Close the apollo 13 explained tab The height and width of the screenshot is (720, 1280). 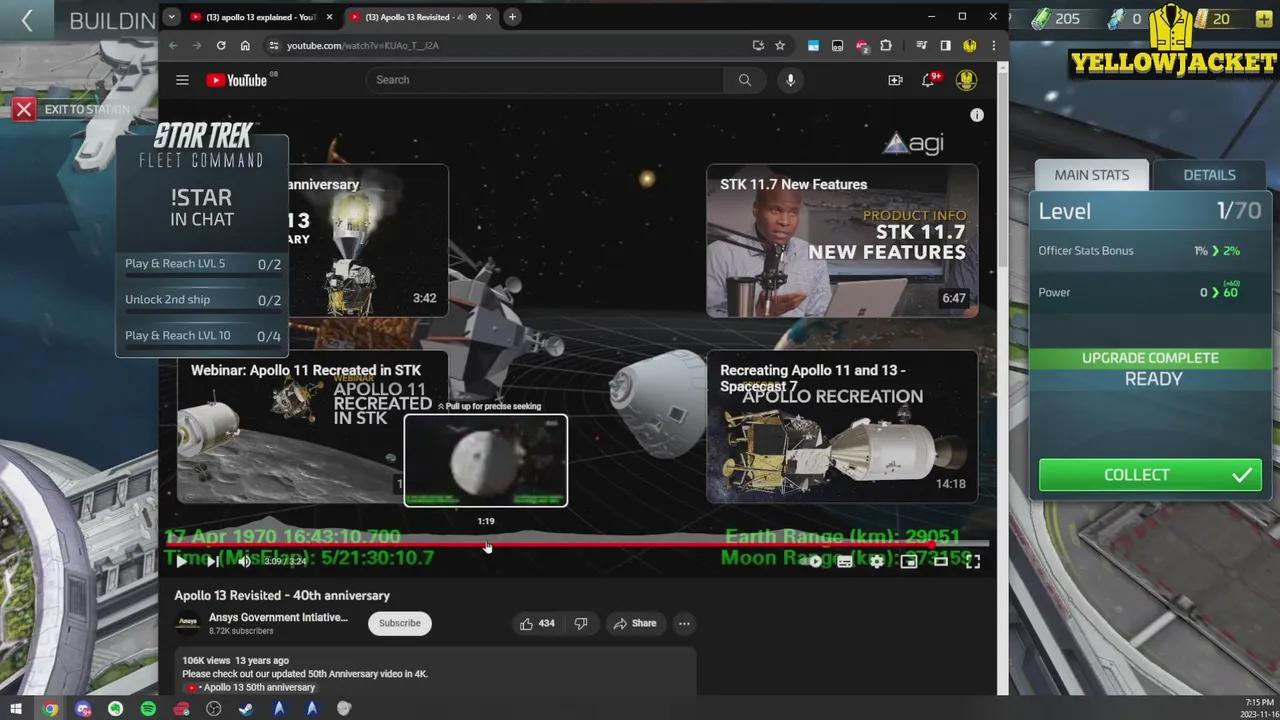pyautogui.click(x=329, y=17)
